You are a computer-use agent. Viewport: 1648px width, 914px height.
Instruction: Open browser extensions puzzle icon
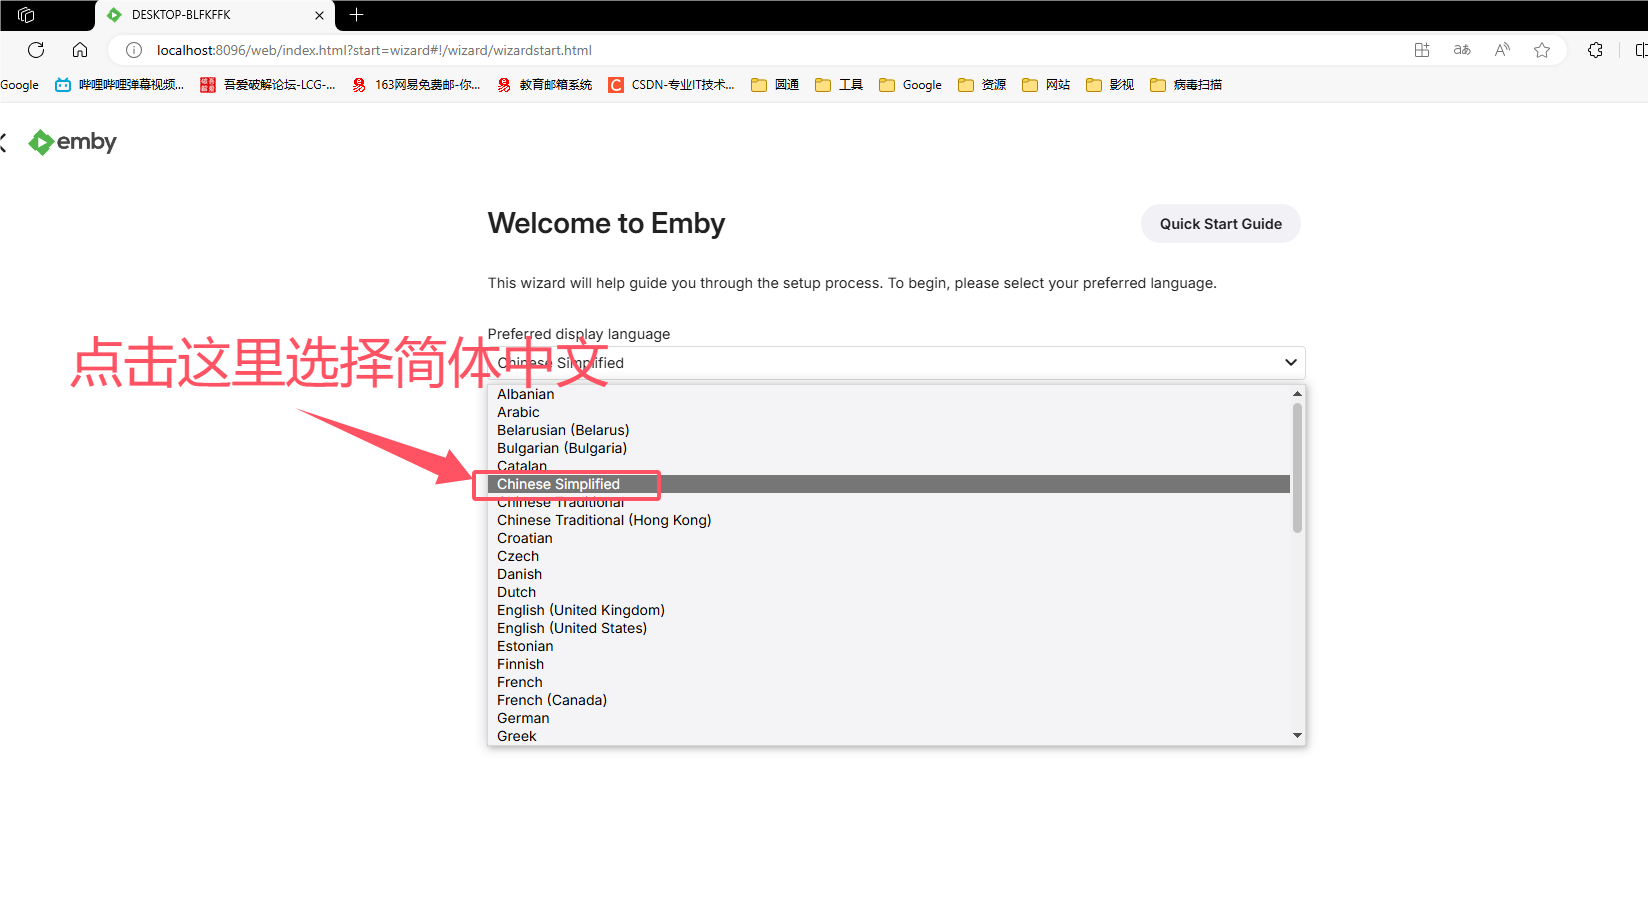(x=1595, y=50)
